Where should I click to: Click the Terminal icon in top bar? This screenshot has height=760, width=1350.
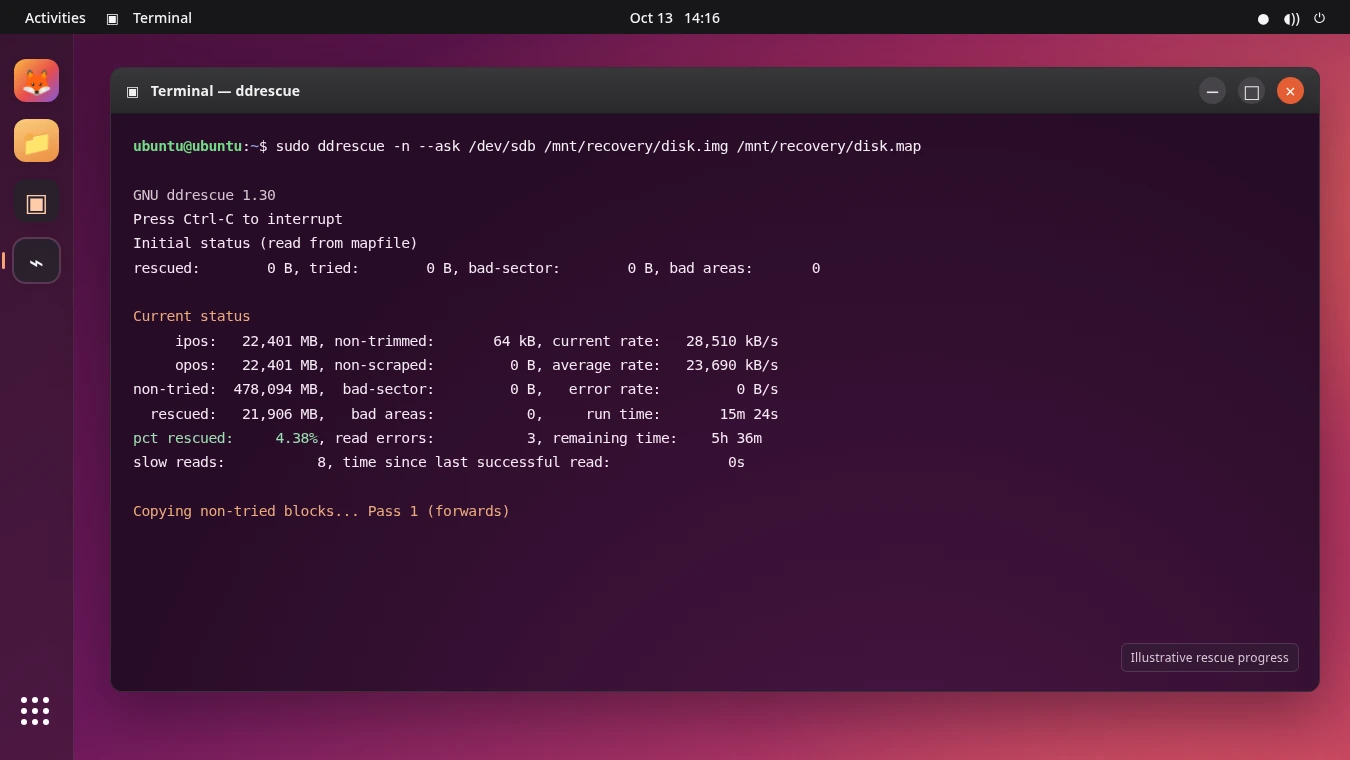pyautogui.click(x=112, y=18)
